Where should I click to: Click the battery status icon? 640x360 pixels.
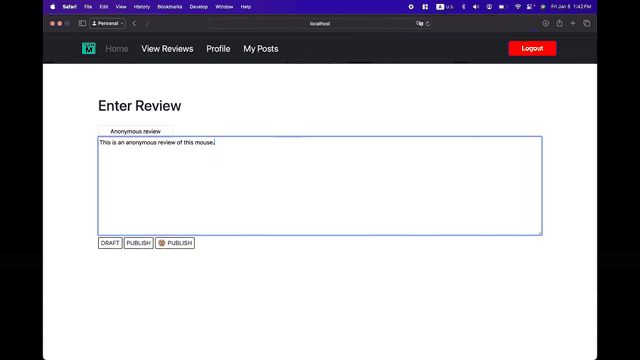(503, 7)
